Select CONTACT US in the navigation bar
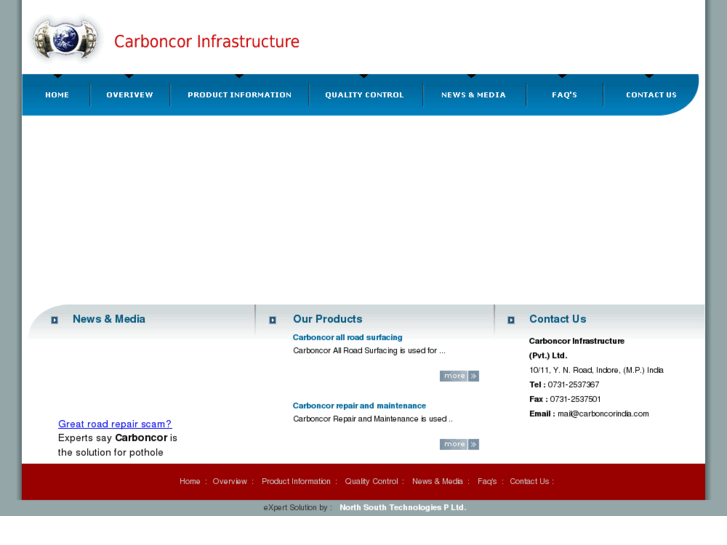This screenshot has width=727, height=545. (651, 95)
